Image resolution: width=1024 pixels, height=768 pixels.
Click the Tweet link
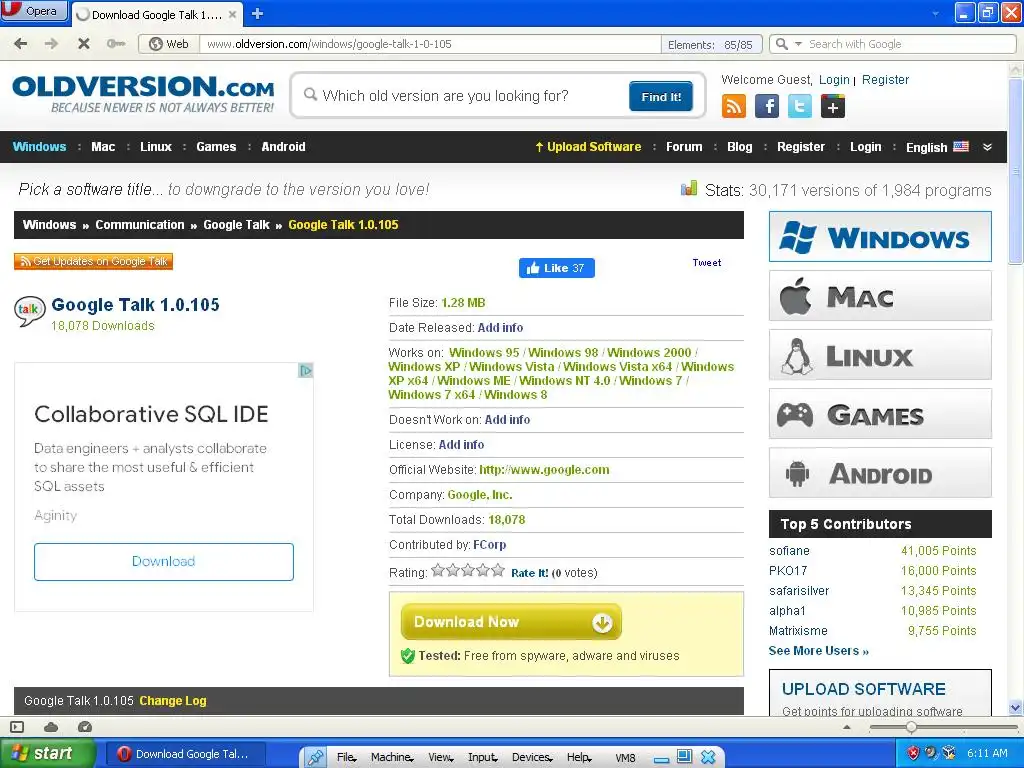[x=707, y=263]
